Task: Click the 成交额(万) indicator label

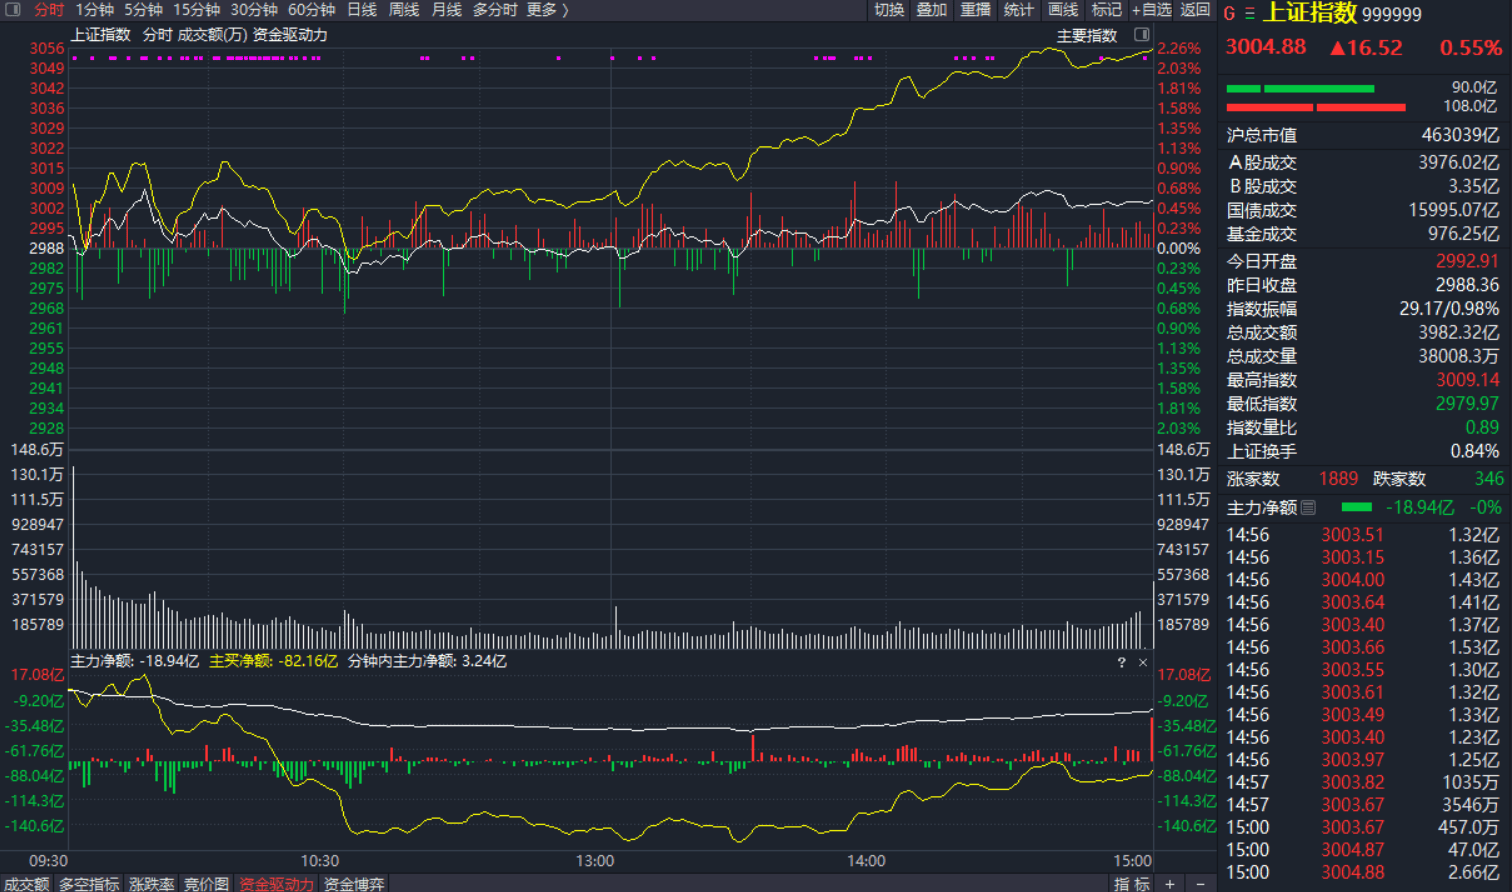Action: point(213,35)
